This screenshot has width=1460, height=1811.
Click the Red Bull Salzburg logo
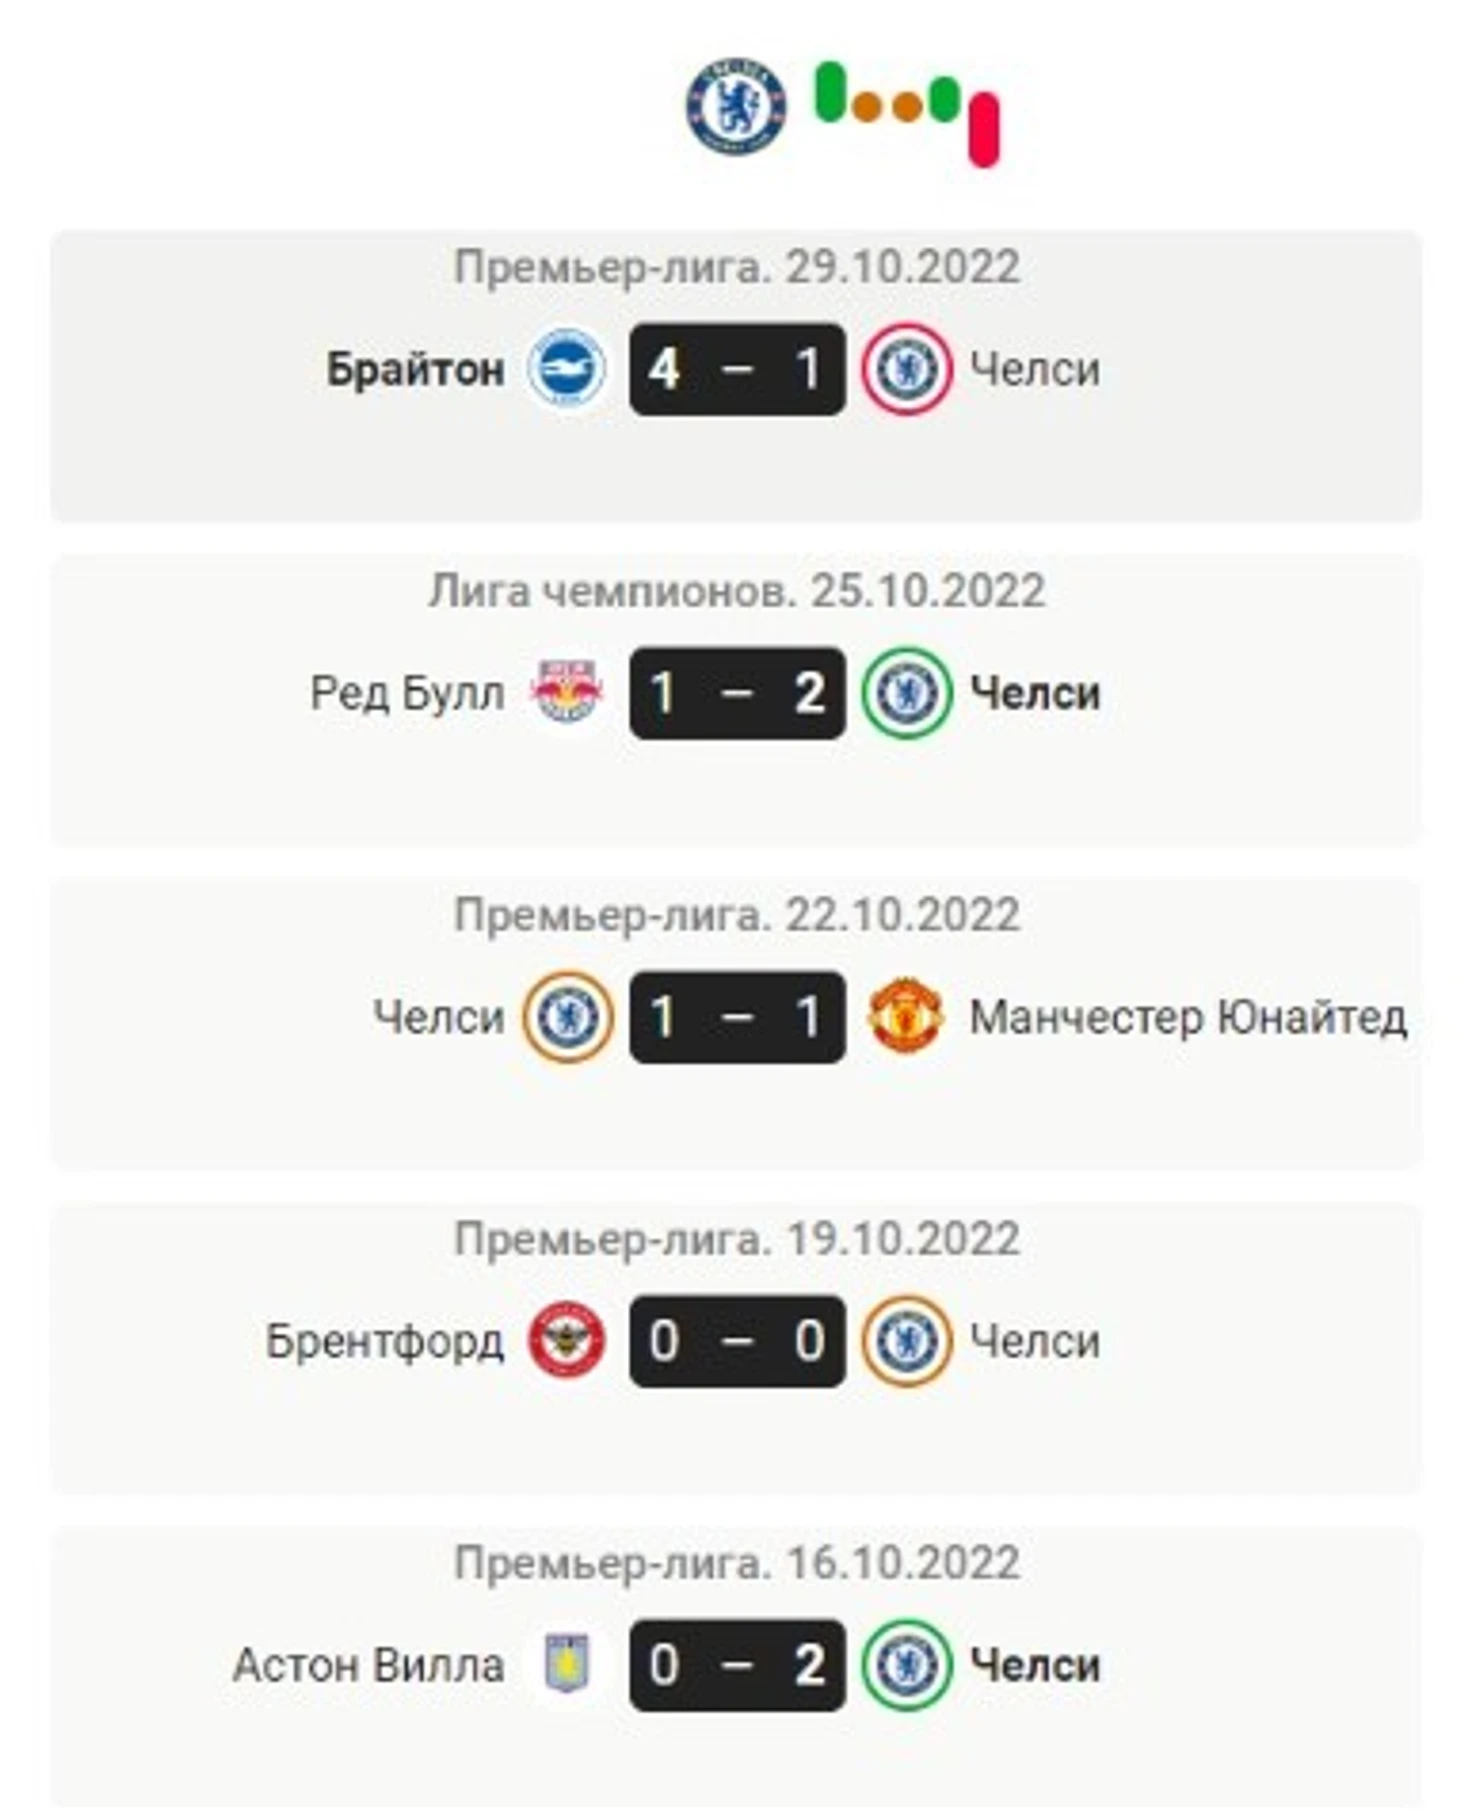coord(566,692)
